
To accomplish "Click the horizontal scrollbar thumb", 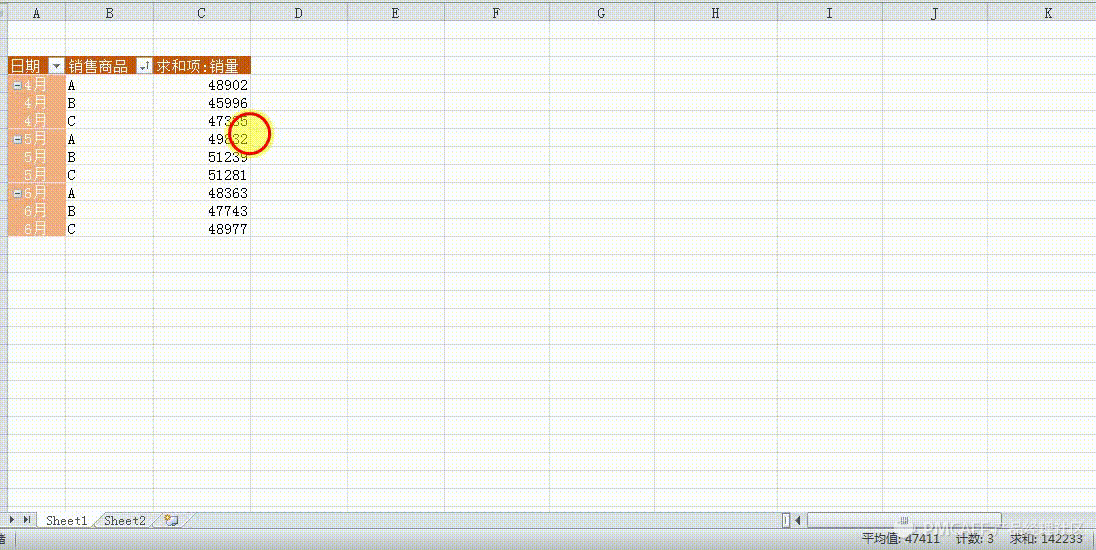I will point(904,520).
